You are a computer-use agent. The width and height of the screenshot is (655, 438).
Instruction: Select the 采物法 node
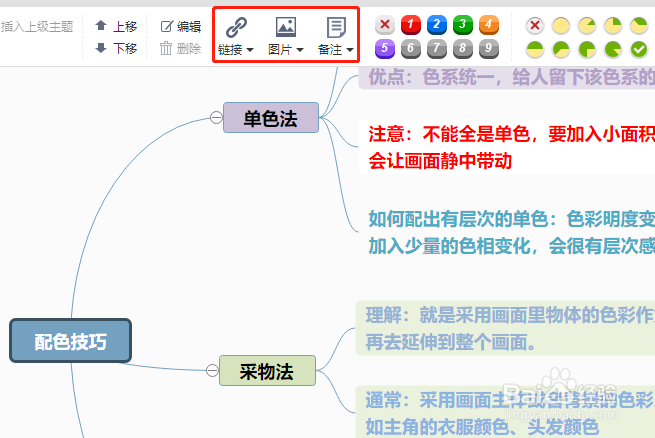point(267,370)
